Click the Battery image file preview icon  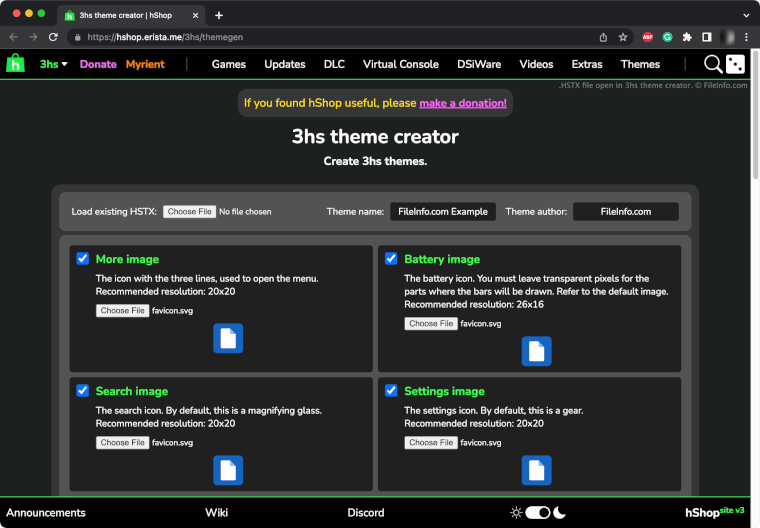pos(537,351)
